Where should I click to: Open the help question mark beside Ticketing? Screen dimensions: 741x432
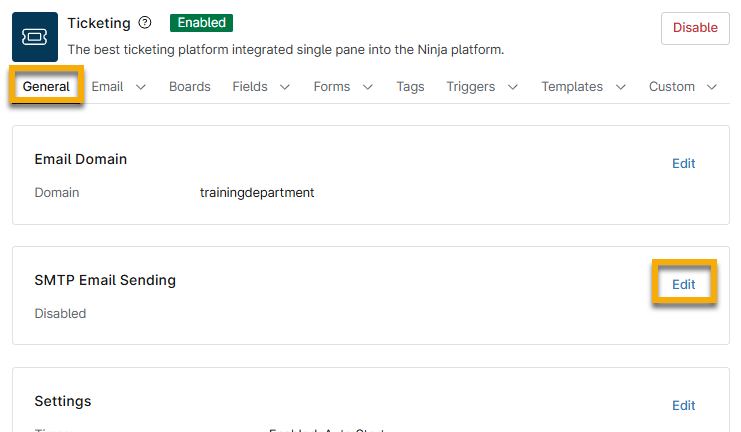(x=145, y=23)
